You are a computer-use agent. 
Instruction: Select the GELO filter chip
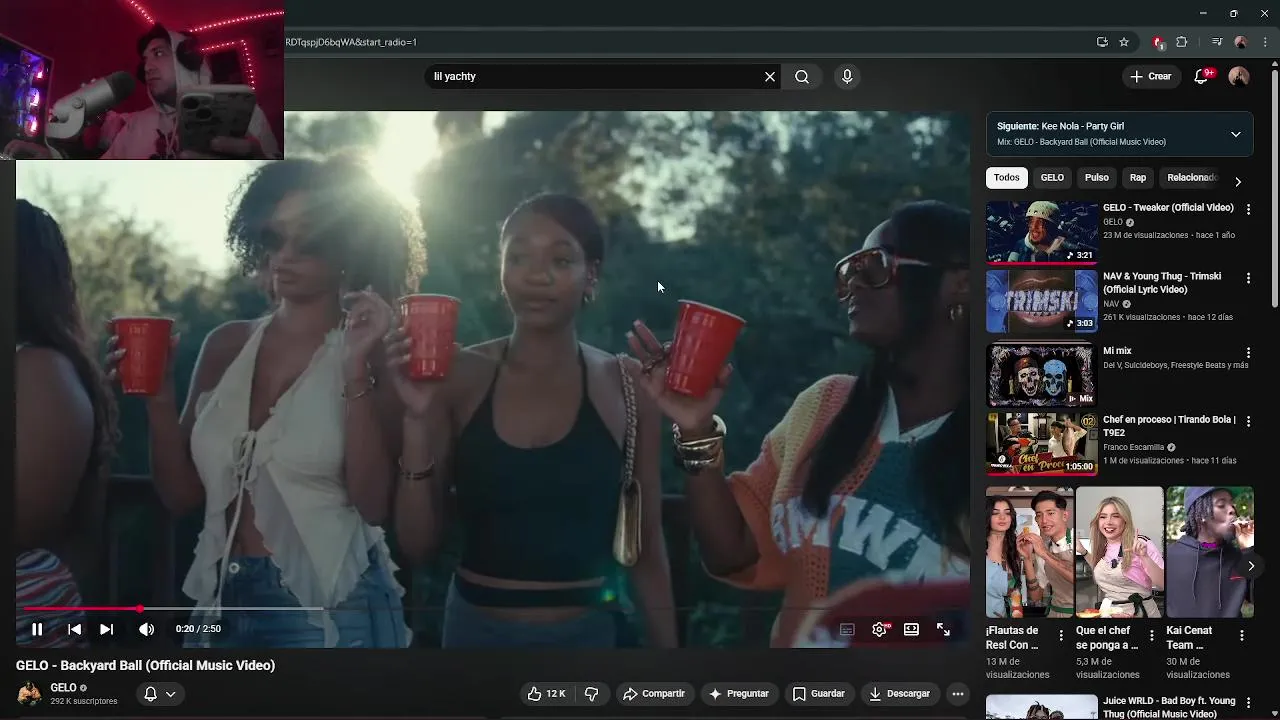point(1052,177)
